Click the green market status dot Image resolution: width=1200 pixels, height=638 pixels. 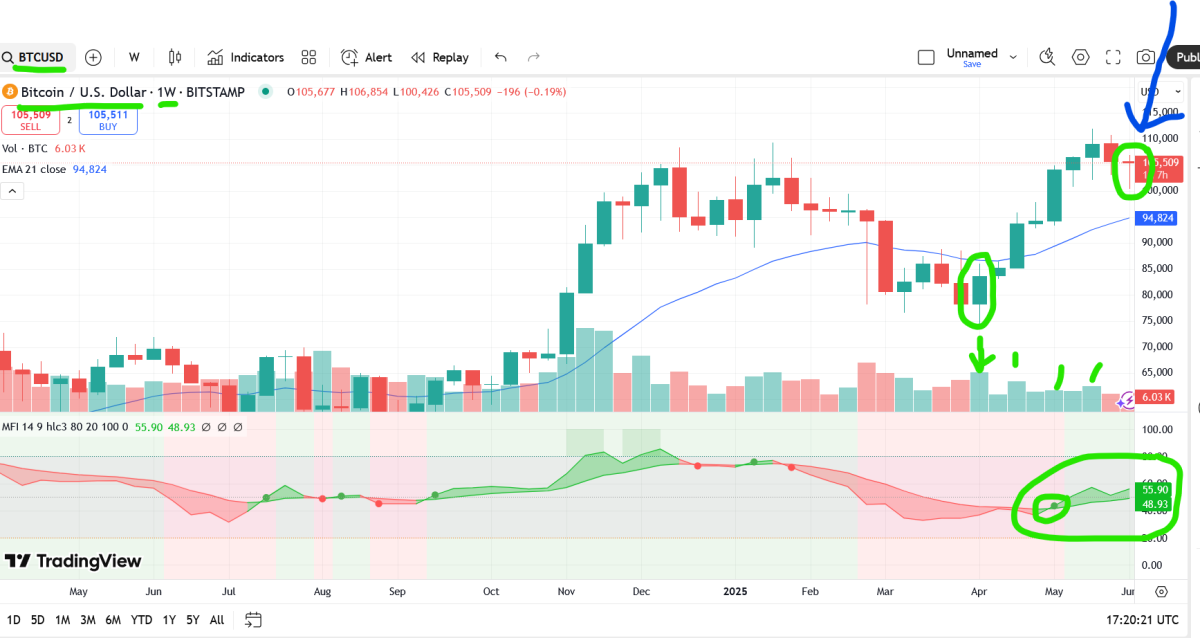click(x=265, y=92)
